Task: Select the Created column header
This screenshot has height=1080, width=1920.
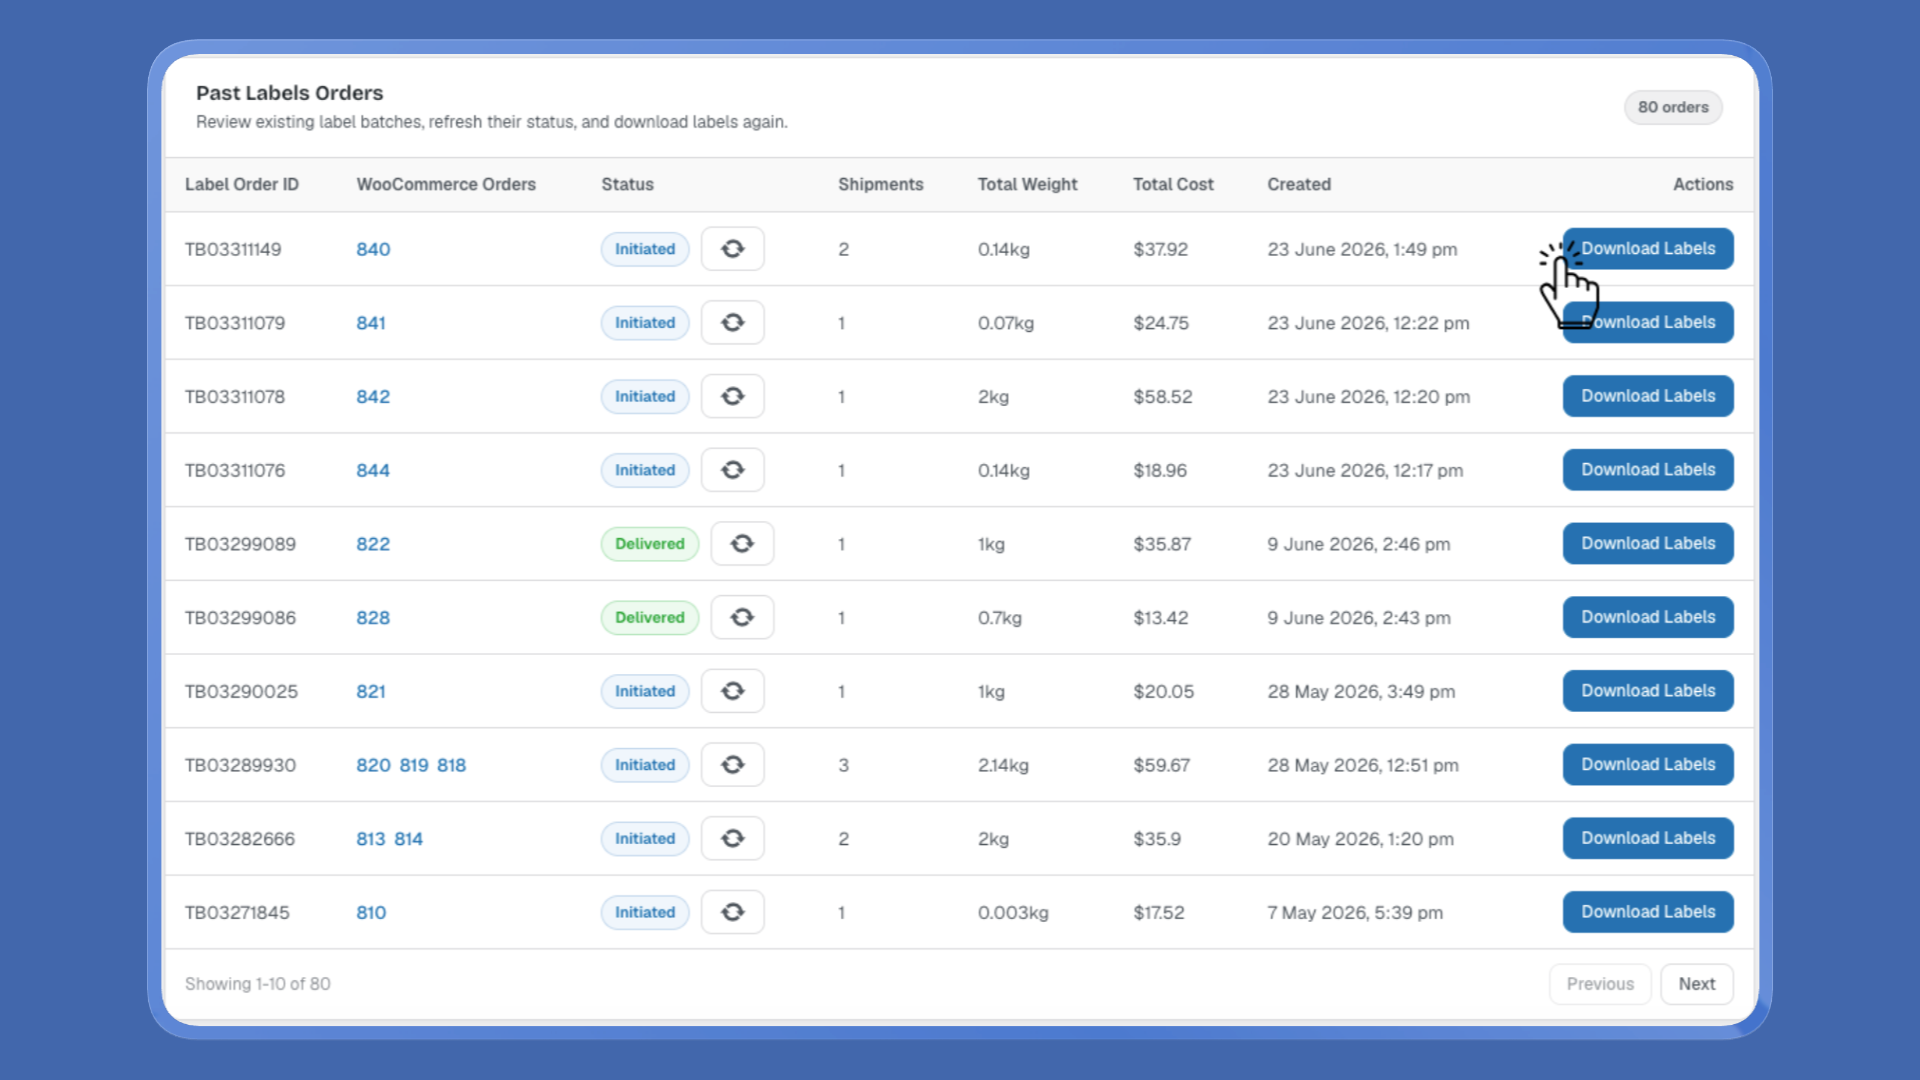Action: 1299,184
